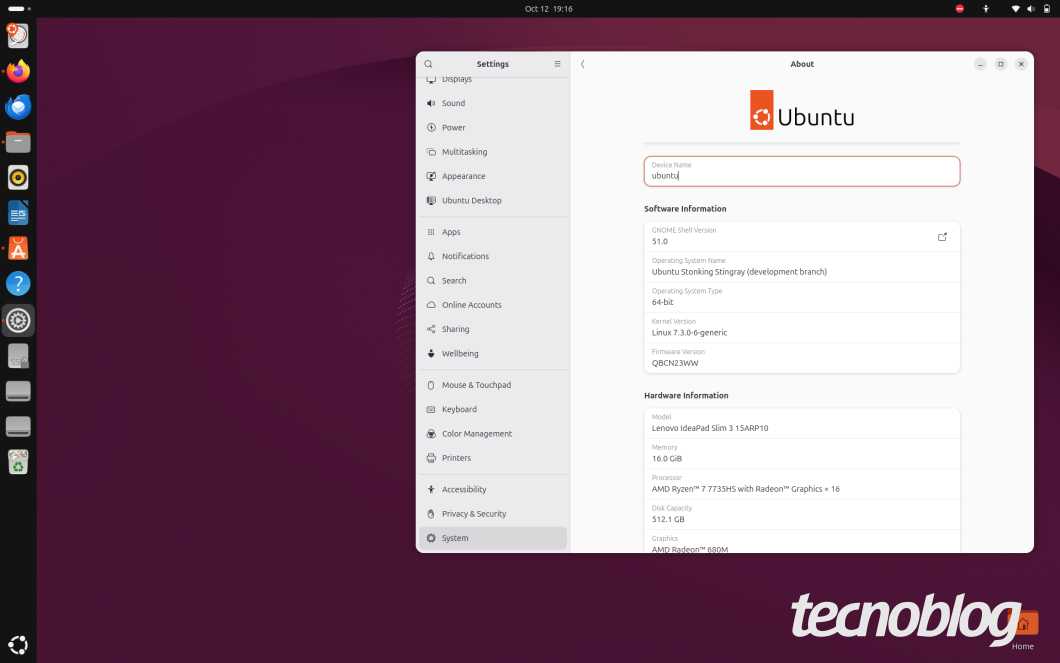Click the Settings gear in dock
This screenshot has height=663, width=1060.
(x=18, y=320)
